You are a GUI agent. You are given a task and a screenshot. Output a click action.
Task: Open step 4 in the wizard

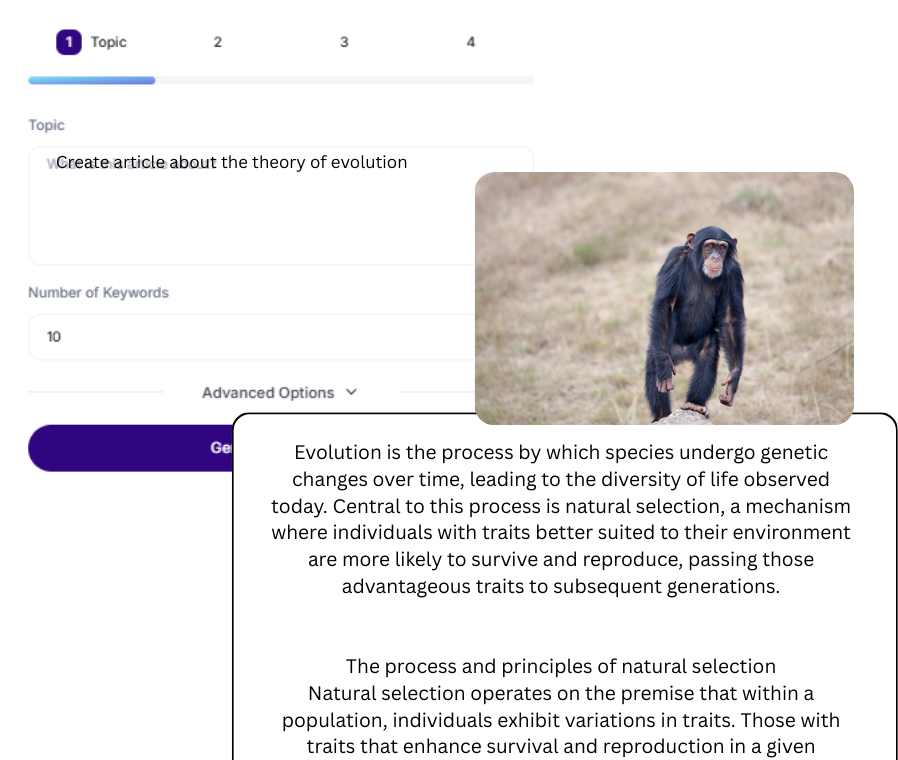click(470, 42)
